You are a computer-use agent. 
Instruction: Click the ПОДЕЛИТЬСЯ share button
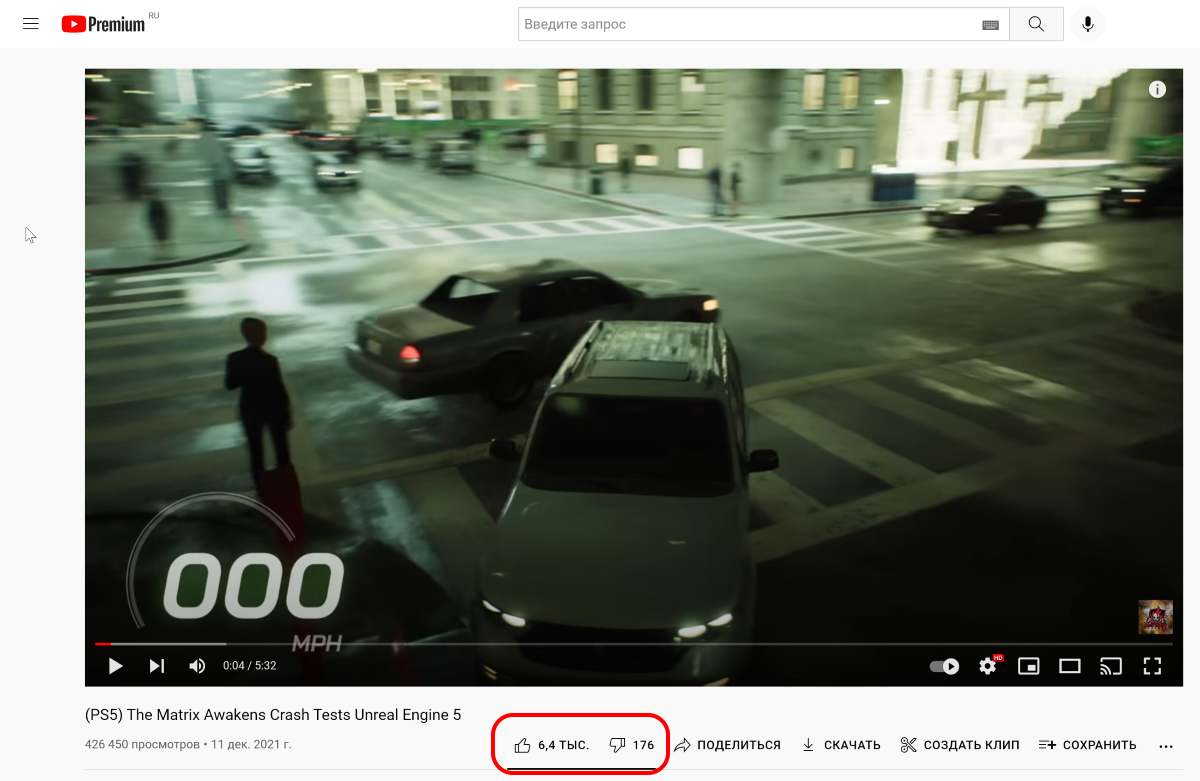click(x=727, y=745)
